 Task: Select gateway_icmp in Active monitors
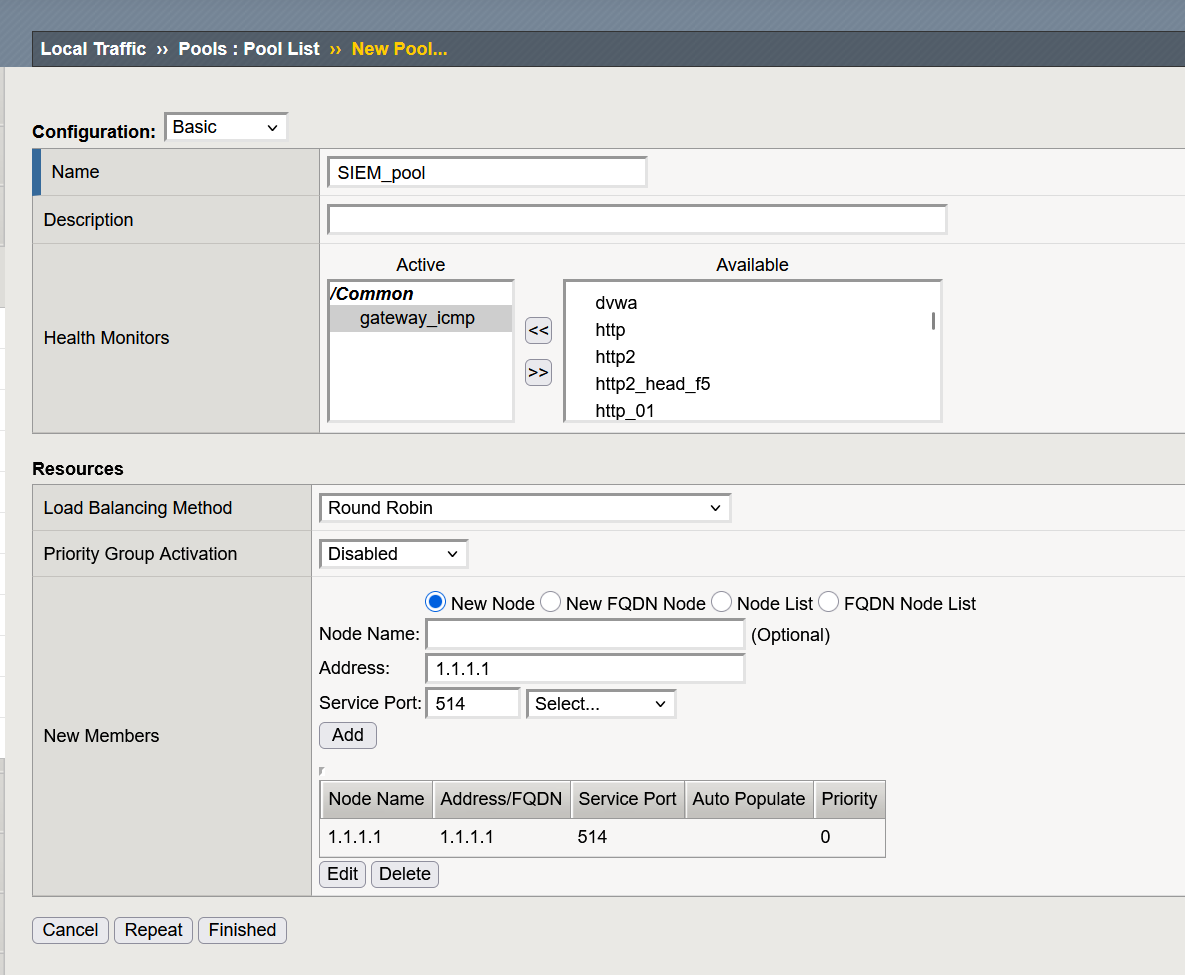tap(420, 318)
